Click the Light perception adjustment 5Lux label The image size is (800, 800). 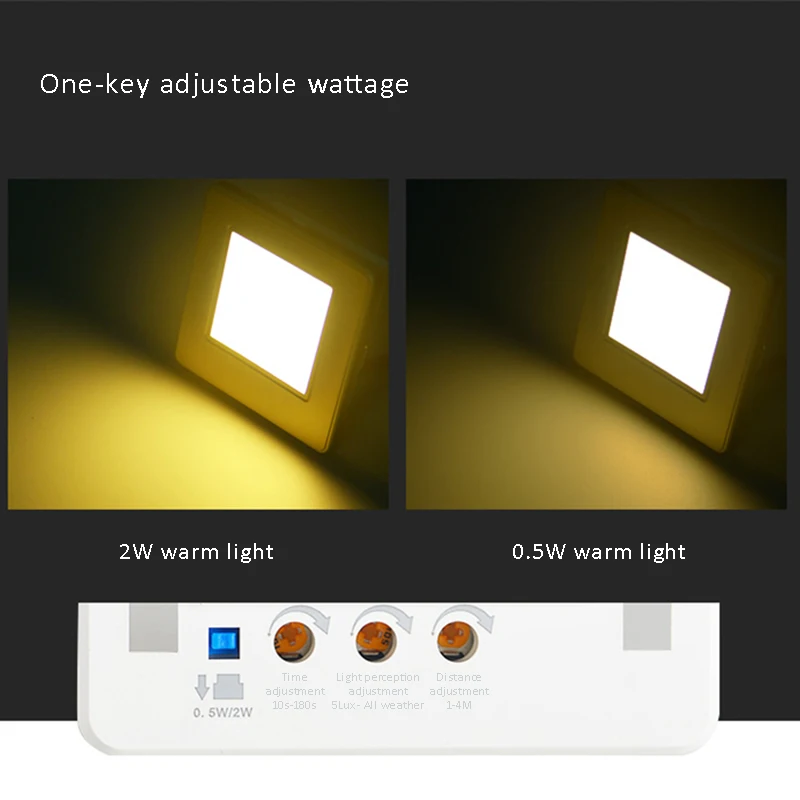[378, 691]
